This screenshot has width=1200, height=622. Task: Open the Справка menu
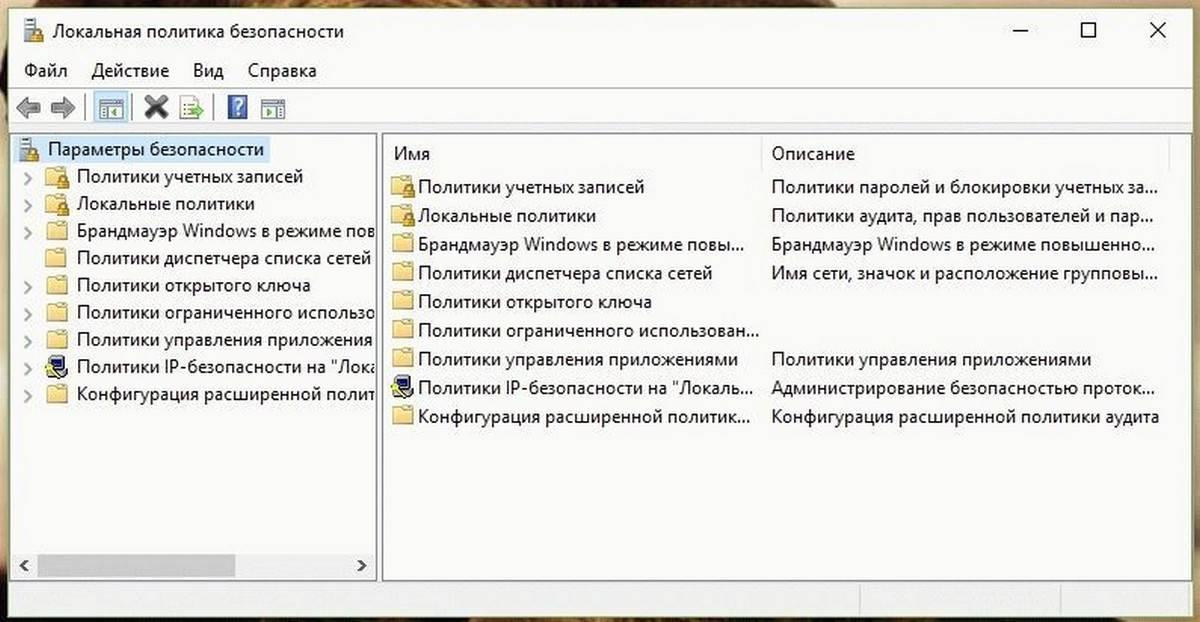282,71
